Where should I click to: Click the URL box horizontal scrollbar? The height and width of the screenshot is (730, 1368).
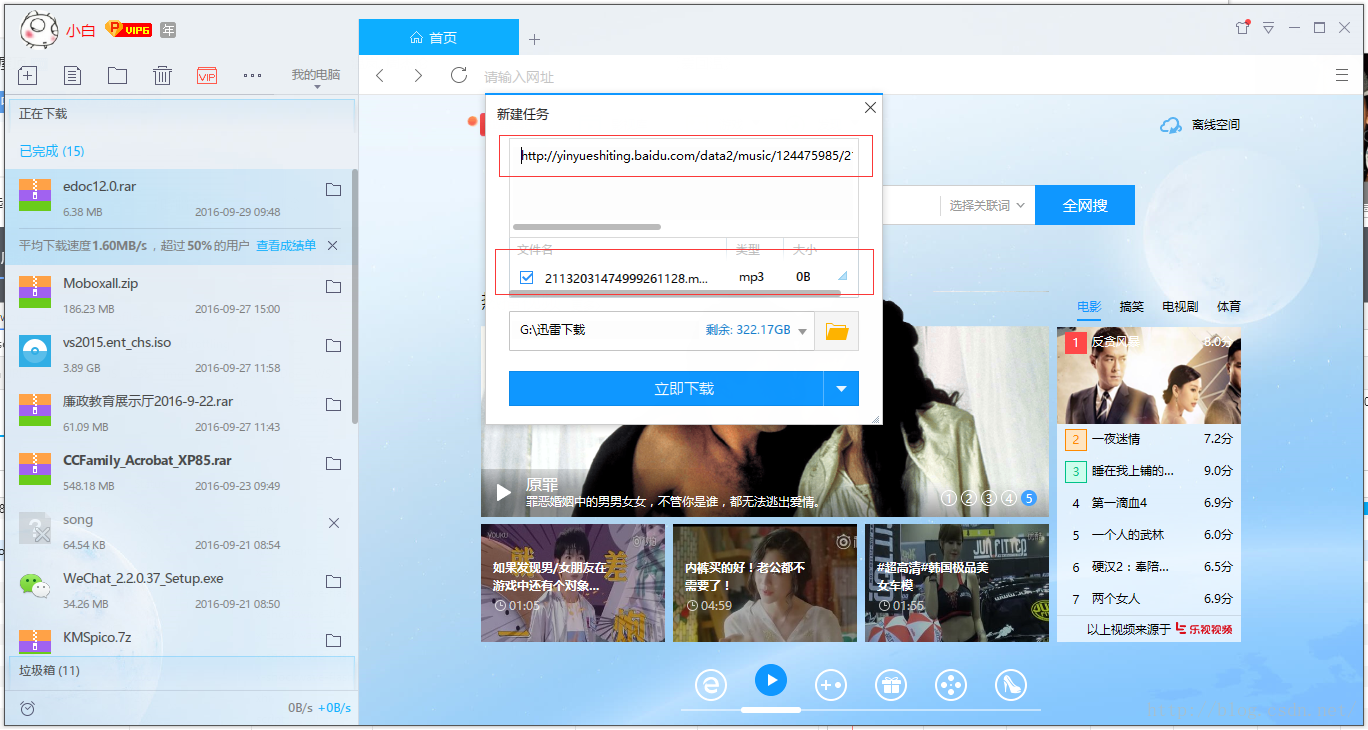587,228
